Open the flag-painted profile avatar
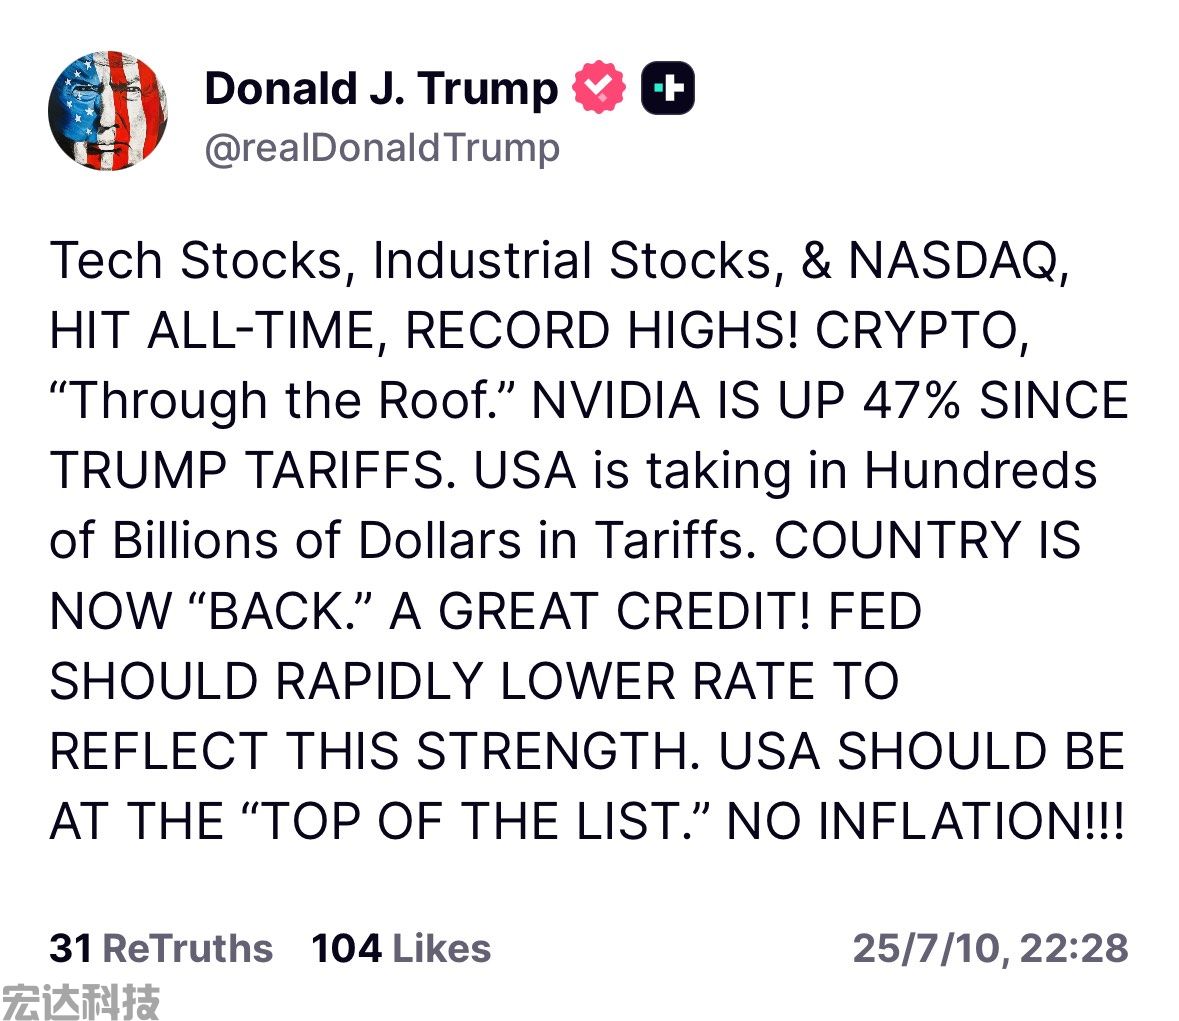This screenshot has height=1021, width=1179. click(108, 111)
